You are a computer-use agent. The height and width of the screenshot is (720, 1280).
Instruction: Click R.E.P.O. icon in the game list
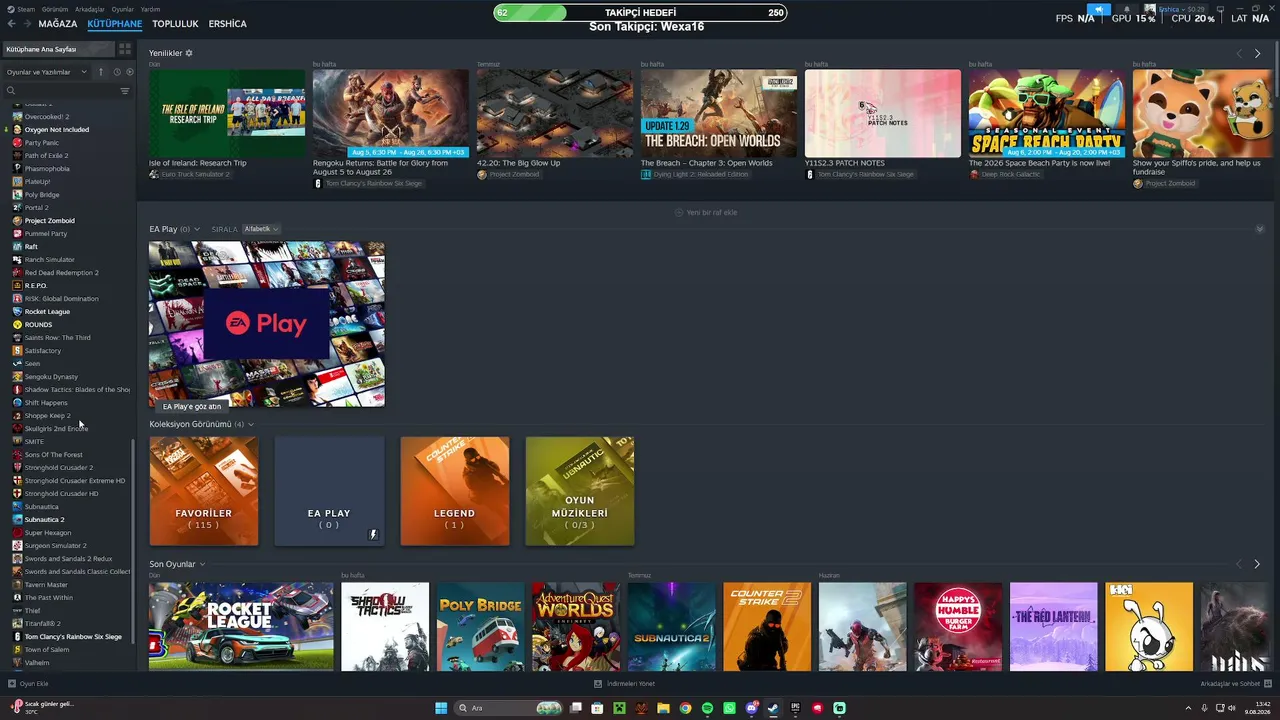coord(17,286)
